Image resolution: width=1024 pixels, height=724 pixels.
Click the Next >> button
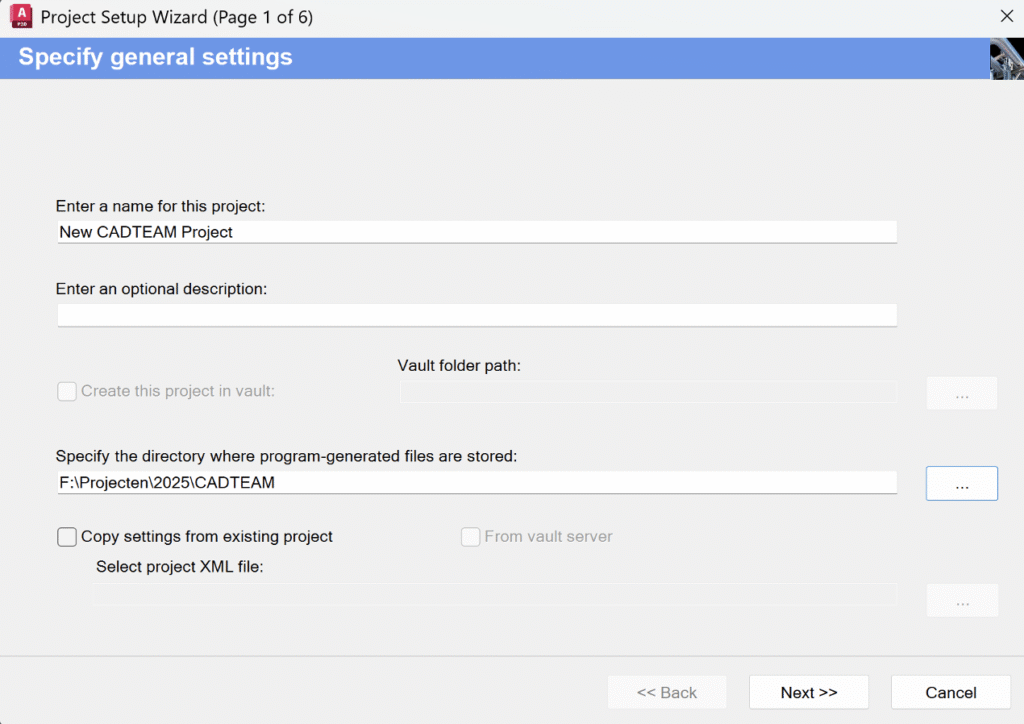(808, 692)
